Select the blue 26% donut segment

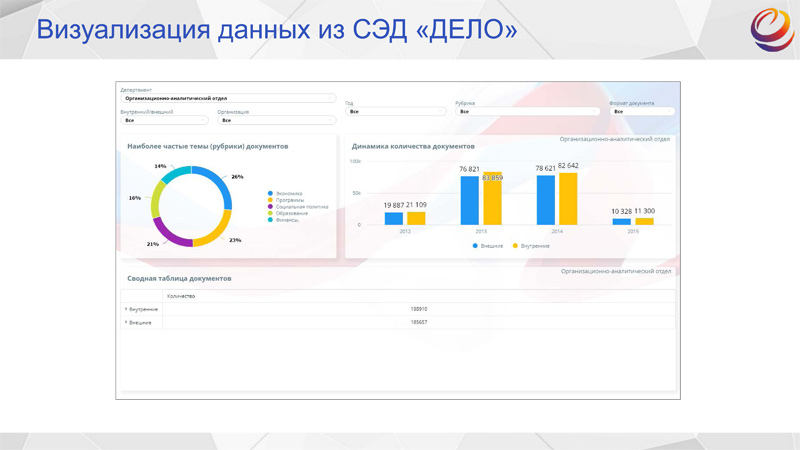pos(218,180)
